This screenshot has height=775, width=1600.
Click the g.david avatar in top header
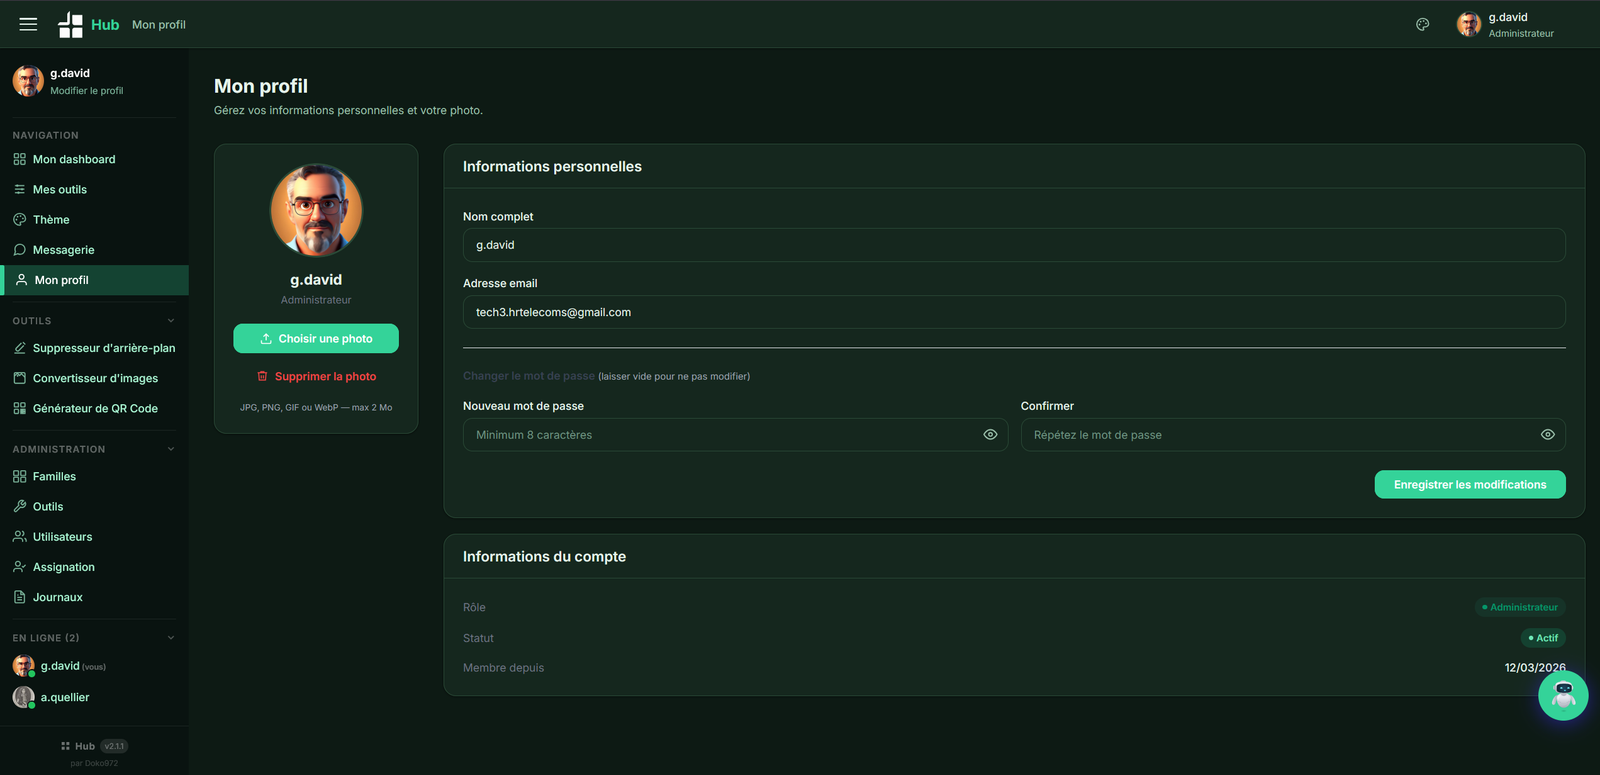(1468, 24)
